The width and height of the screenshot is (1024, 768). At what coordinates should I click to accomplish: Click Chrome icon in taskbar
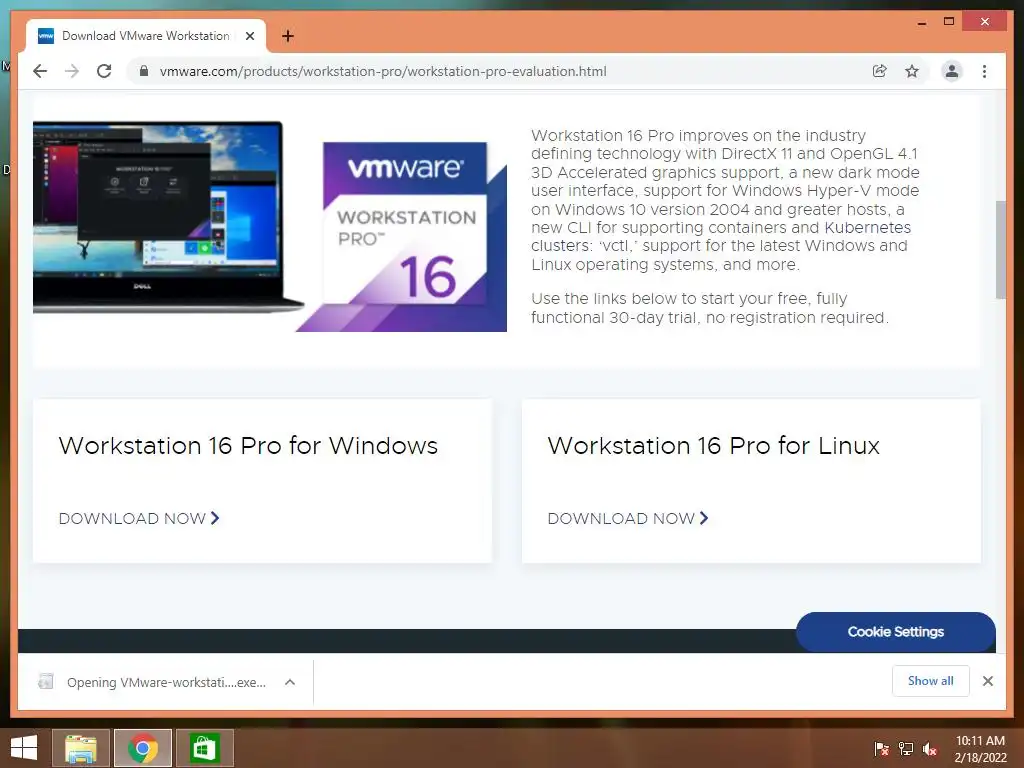point(143,748)
